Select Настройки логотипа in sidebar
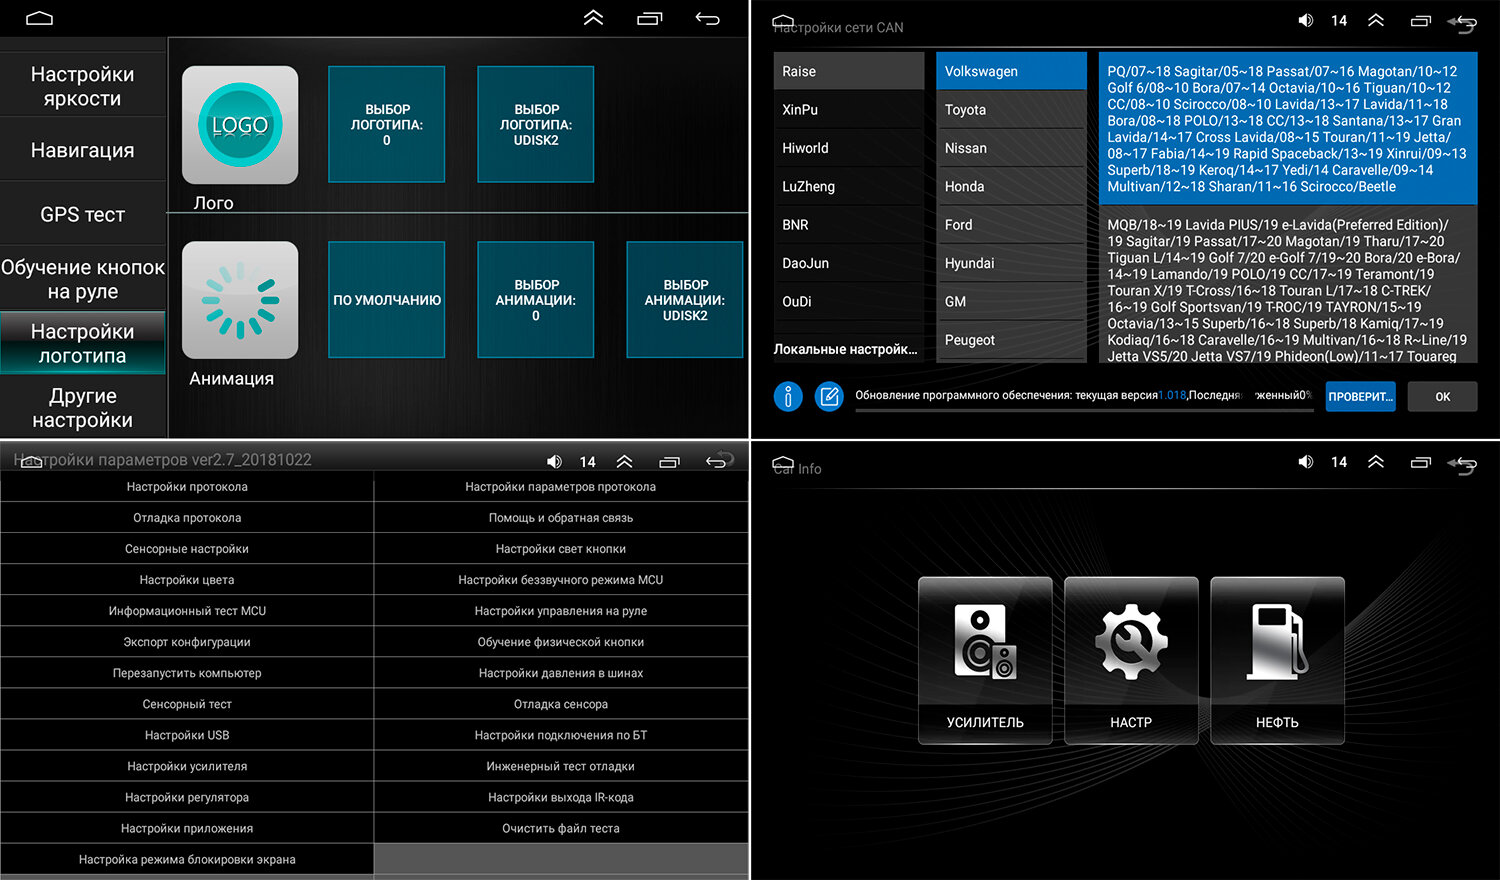The height and width of the screenshot is (880, 1500). (83, 343)
